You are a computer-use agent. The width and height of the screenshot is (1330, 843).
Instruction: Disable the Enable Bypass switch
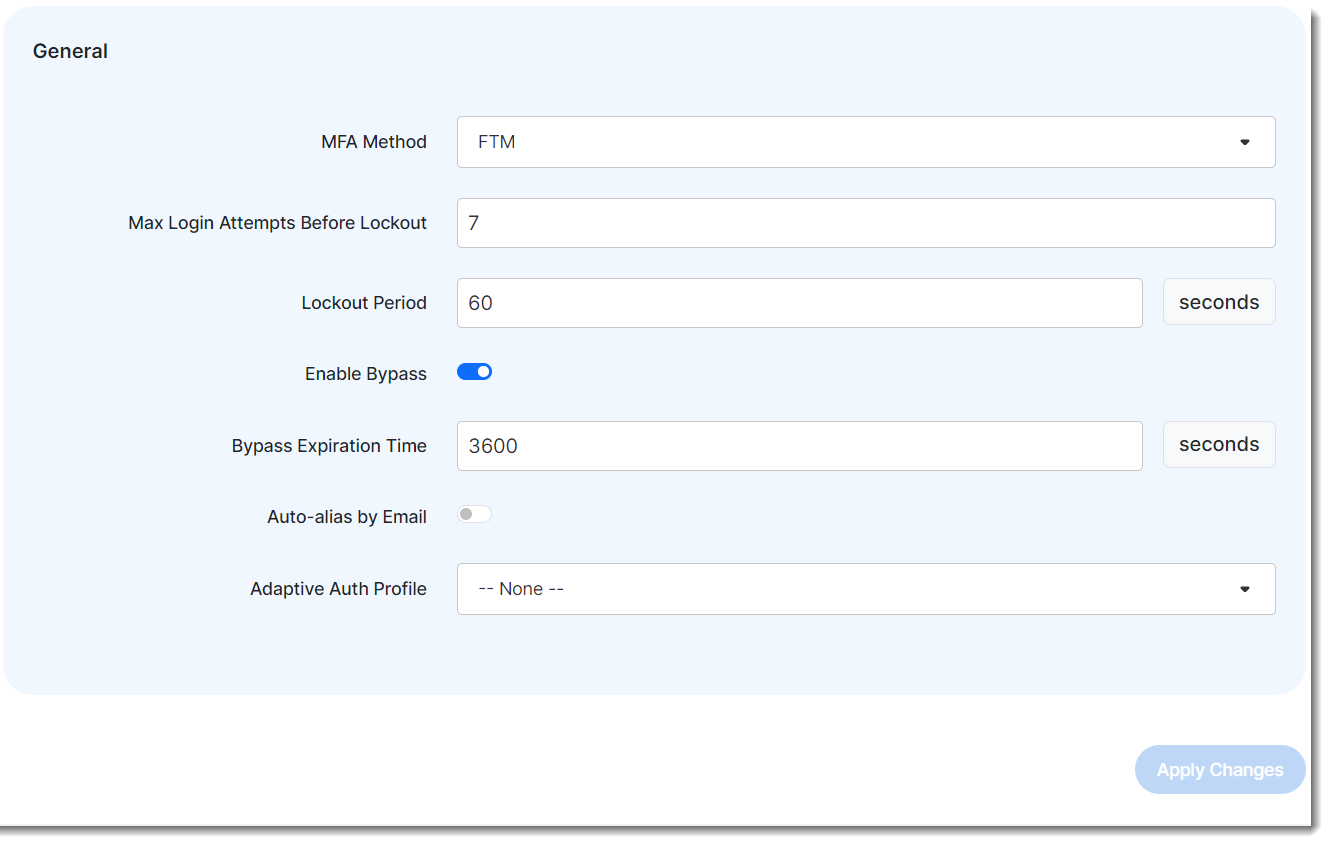pyautogui.click(x=474, y=371)
